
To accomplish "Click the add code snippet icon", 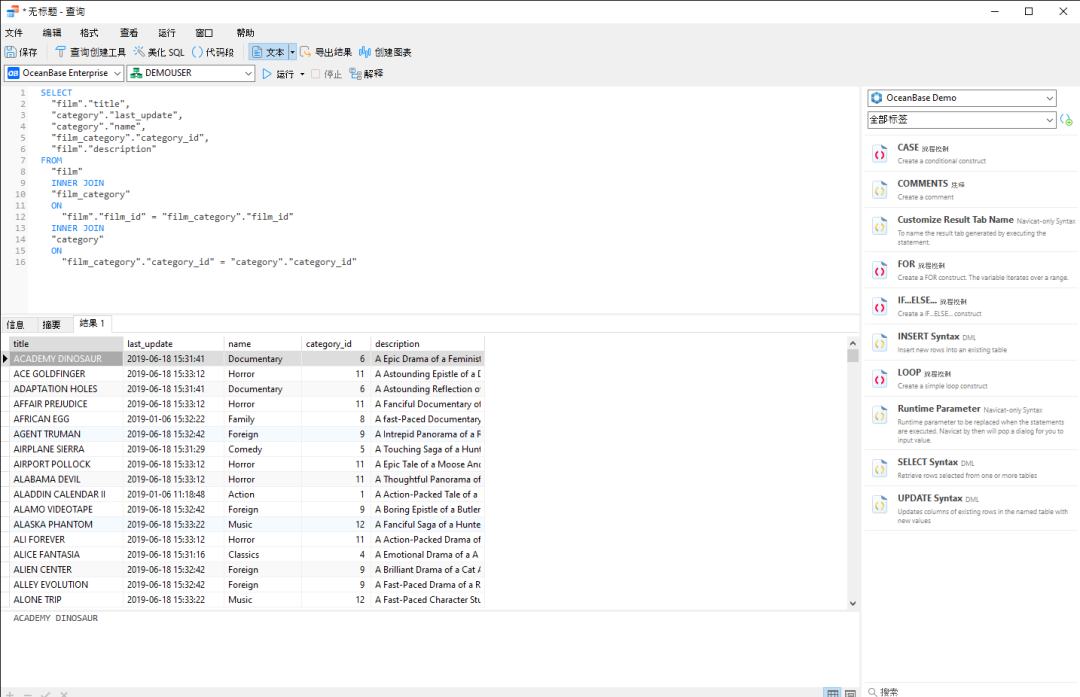I will point(1066,120).
